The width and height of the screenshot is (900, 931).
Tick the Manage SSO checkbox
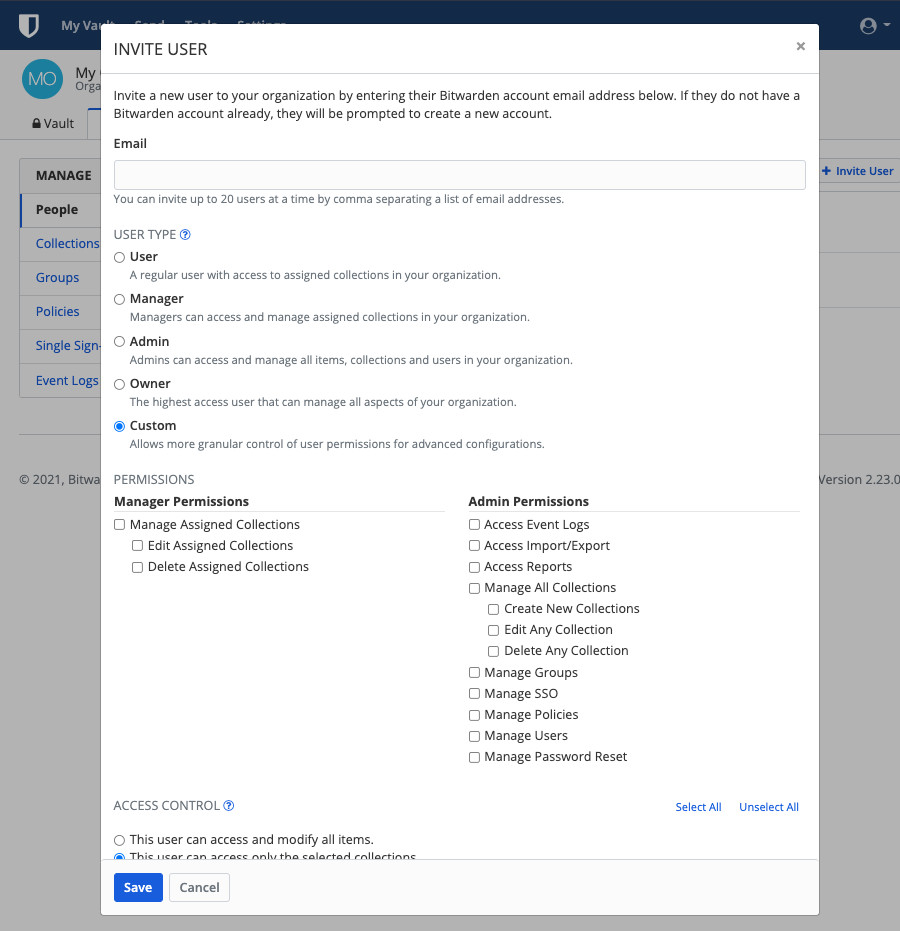pos(475,694)
